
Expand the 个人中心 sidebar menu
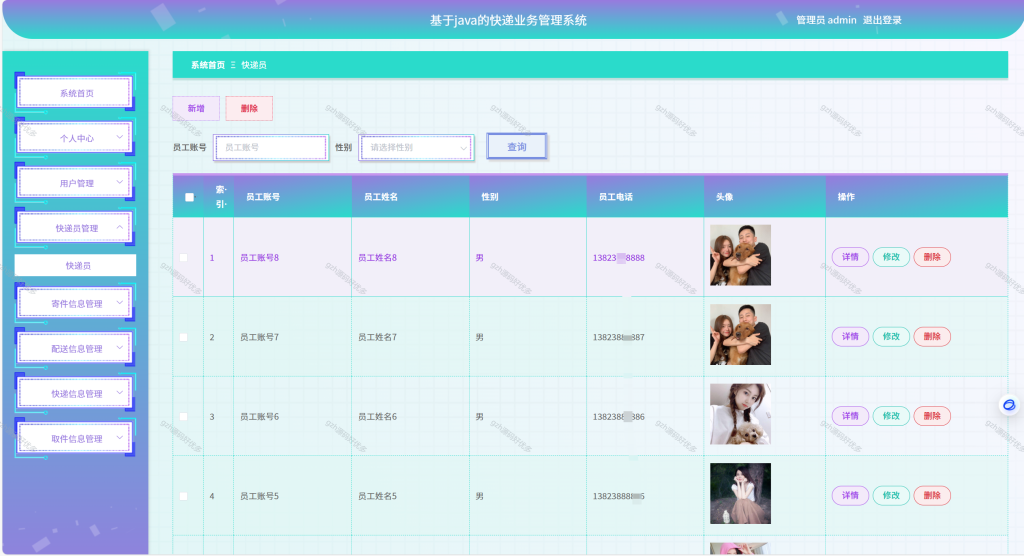tap(75, 138)
